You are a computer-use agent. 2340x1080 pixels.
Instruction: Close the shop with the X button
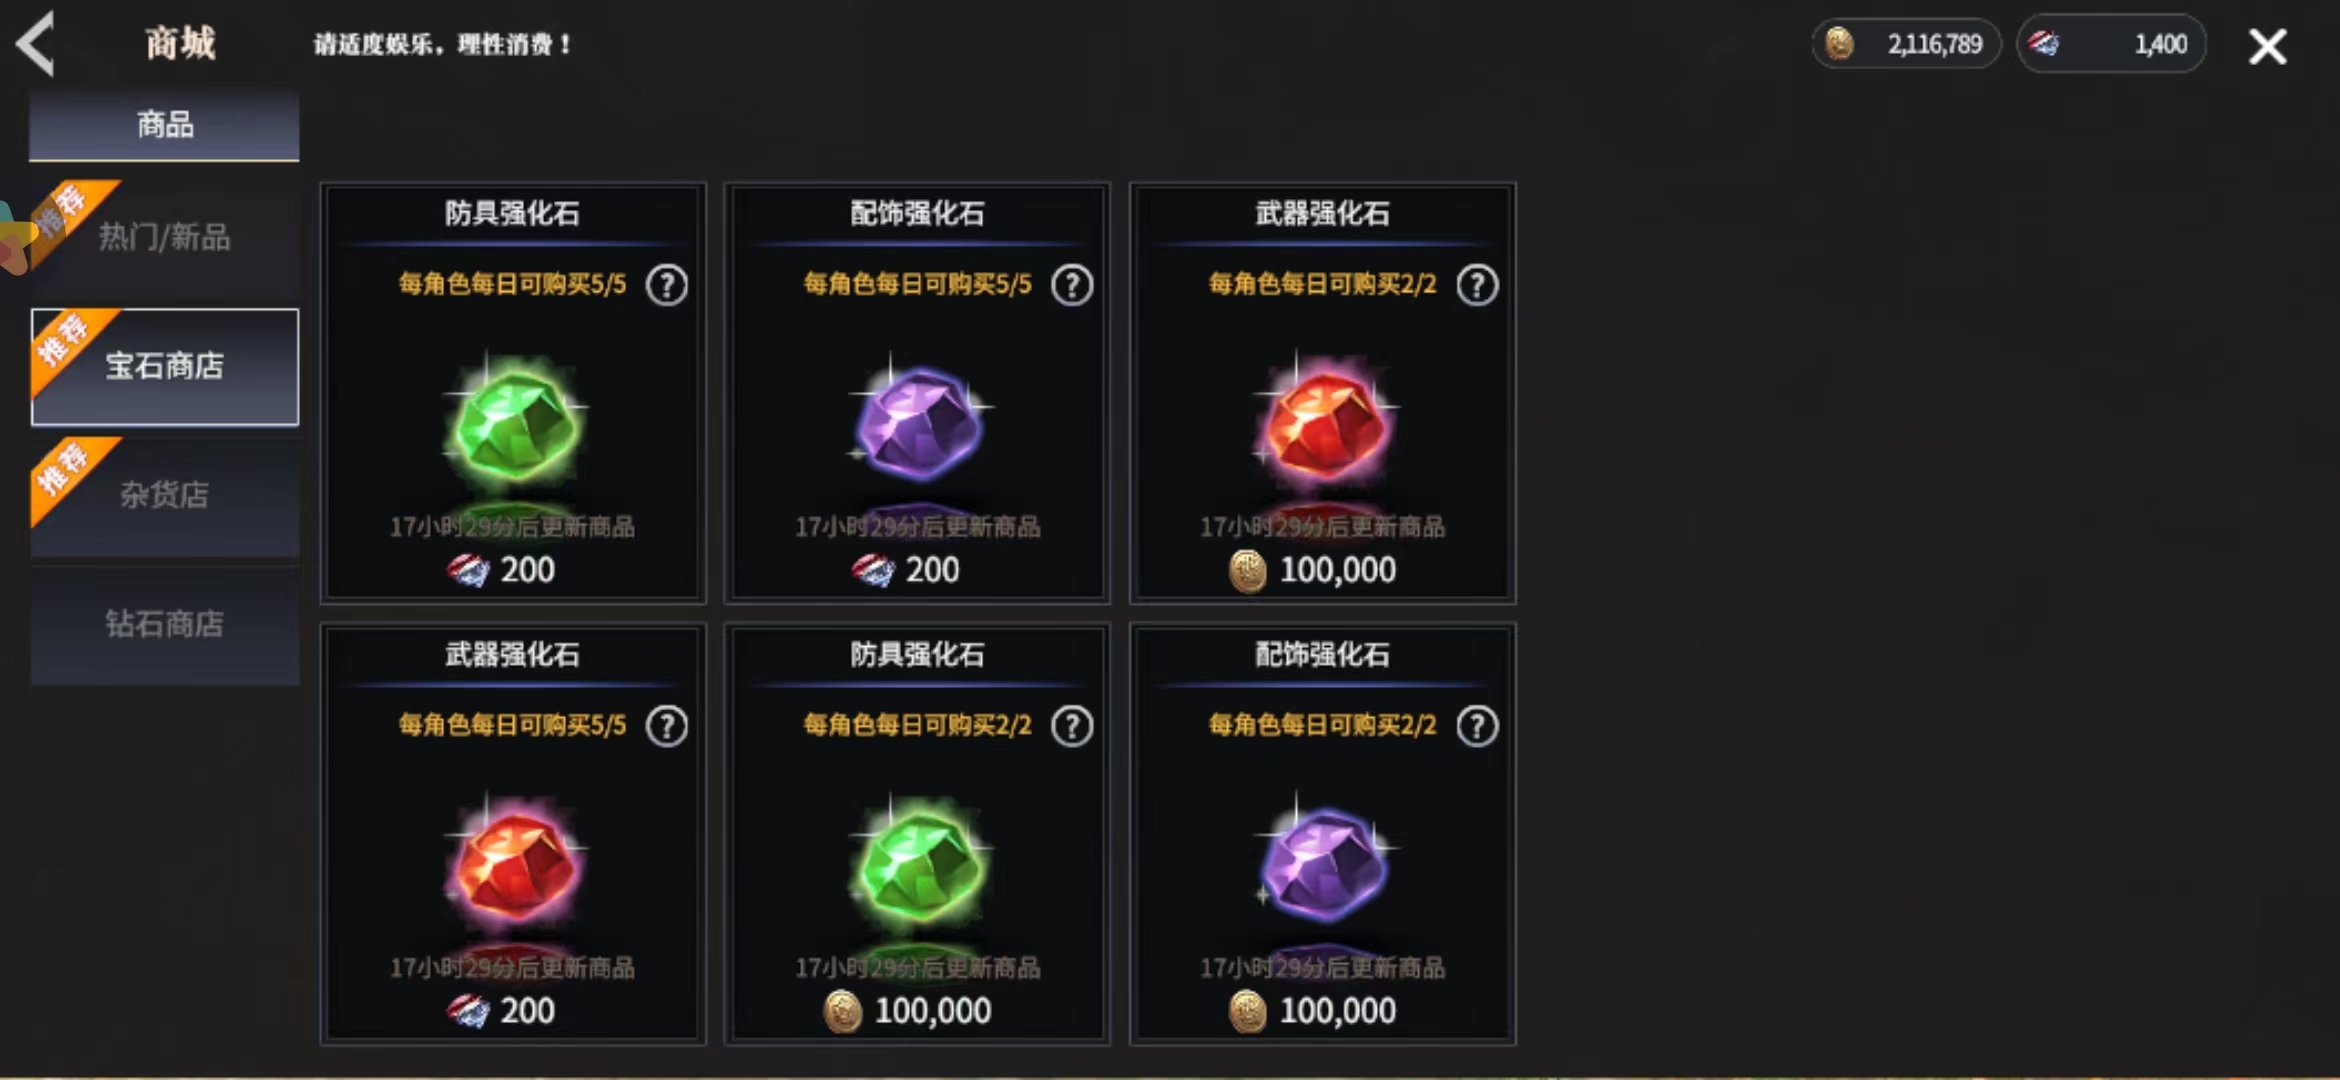click(2267, 46)
